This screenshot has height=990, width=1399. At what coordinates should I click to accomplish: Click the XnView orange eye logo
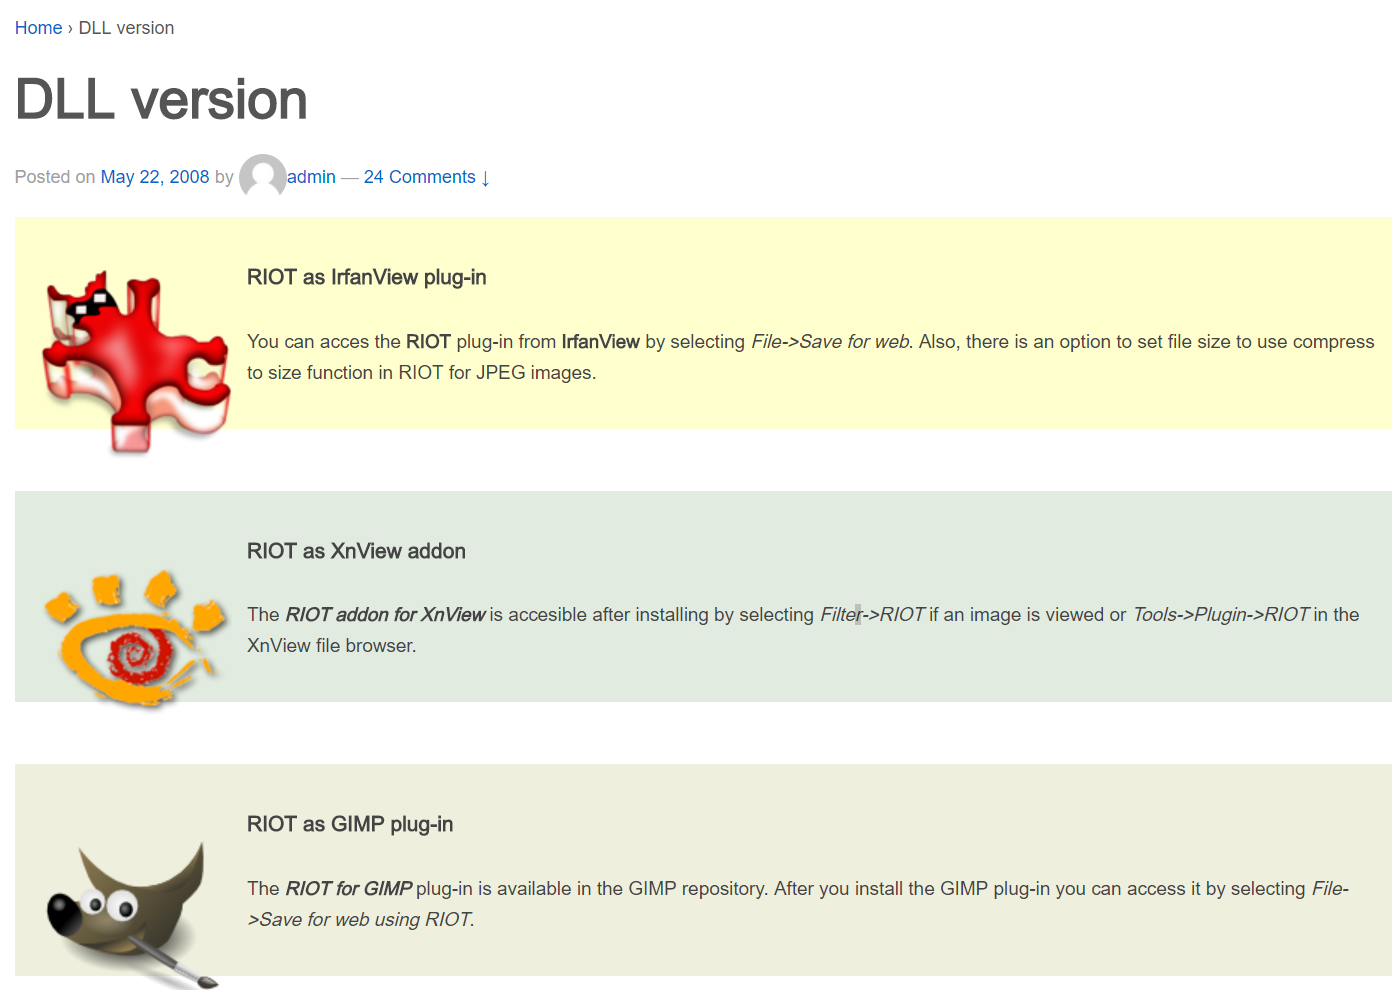[135, 638]
